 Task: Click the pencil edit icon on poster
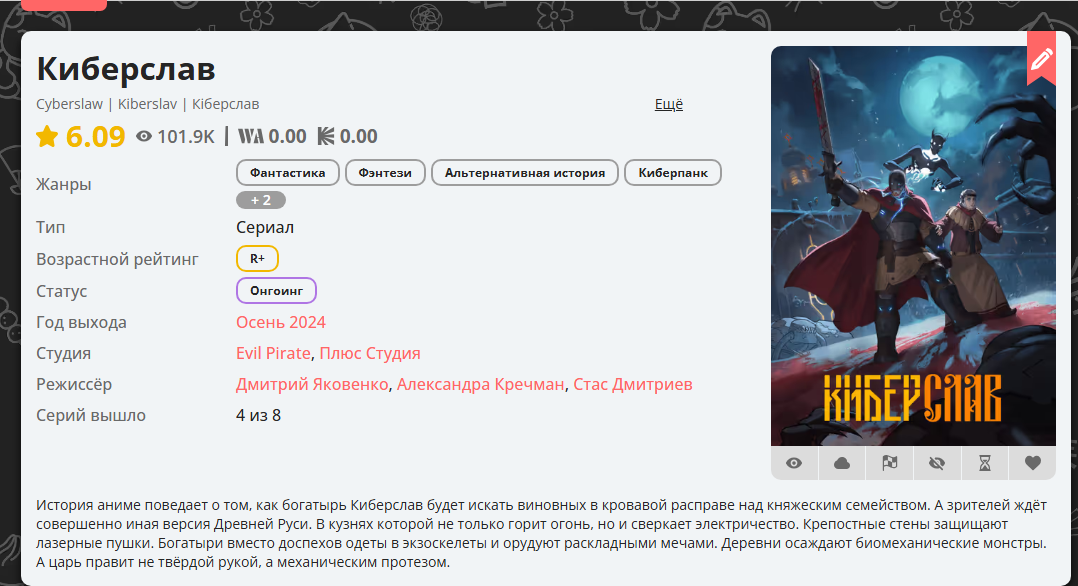coord(1041,59)
